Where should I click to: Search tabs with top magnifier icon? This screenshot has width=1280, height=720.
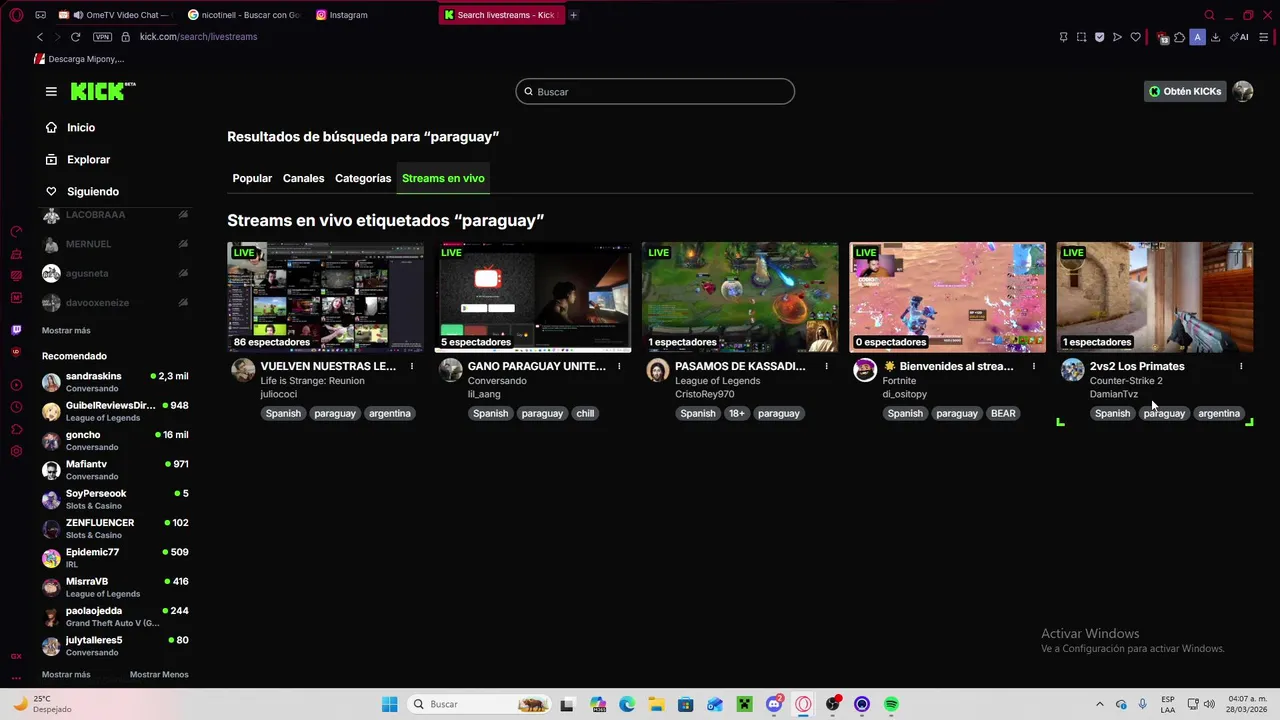coord(1209,15)
